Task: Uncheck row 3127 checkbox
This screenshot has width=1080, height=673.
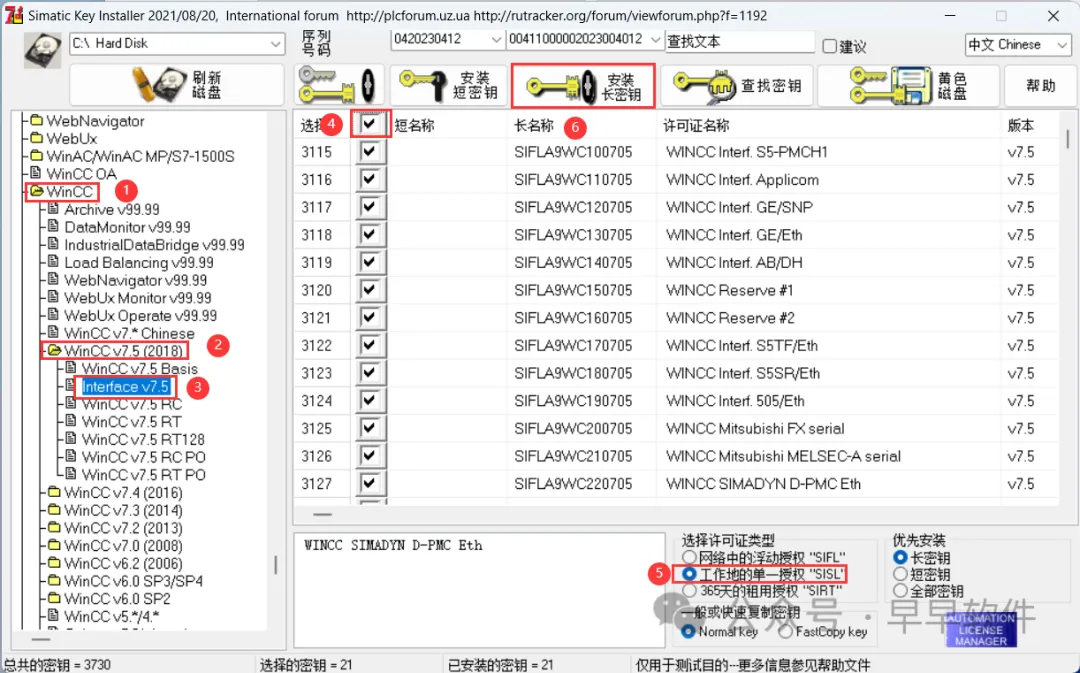Action: click(370, 484)
